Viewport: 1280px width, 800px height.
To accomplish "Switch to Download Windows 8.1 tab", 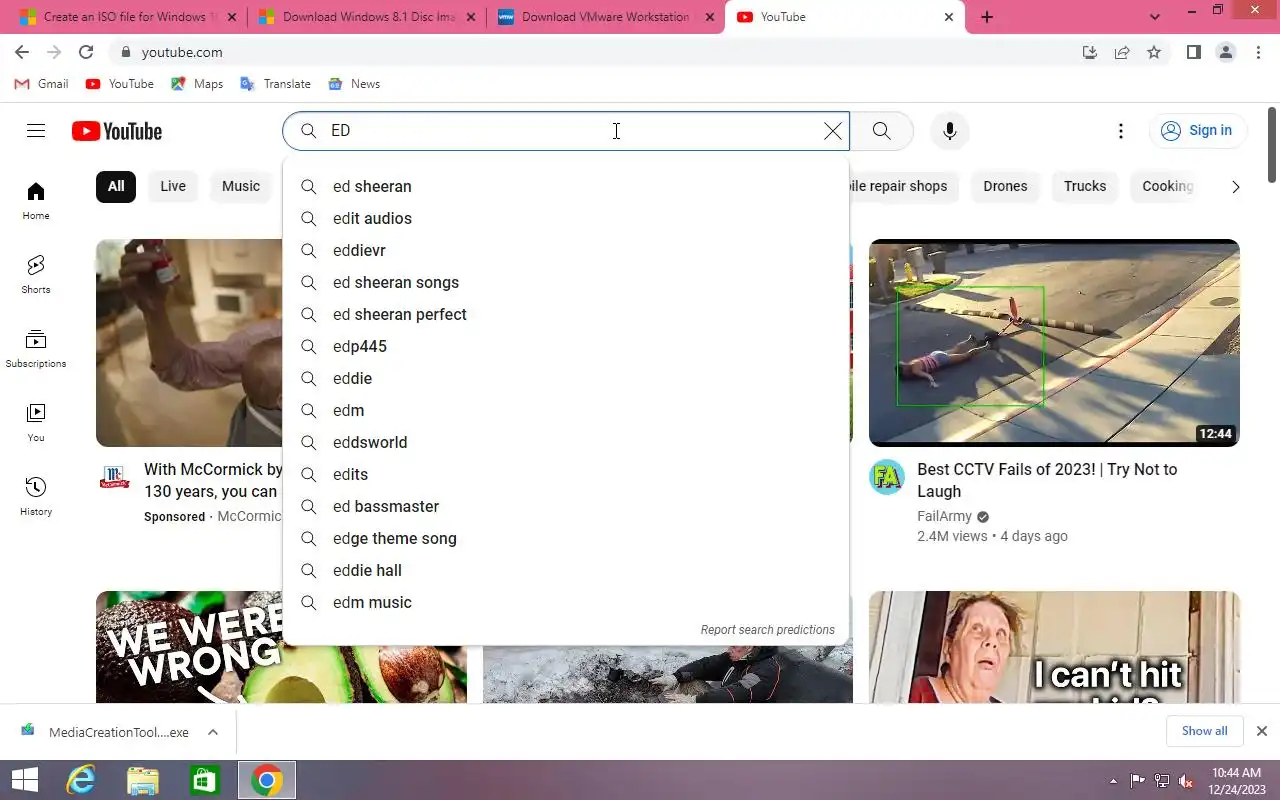I will [367, 17].
